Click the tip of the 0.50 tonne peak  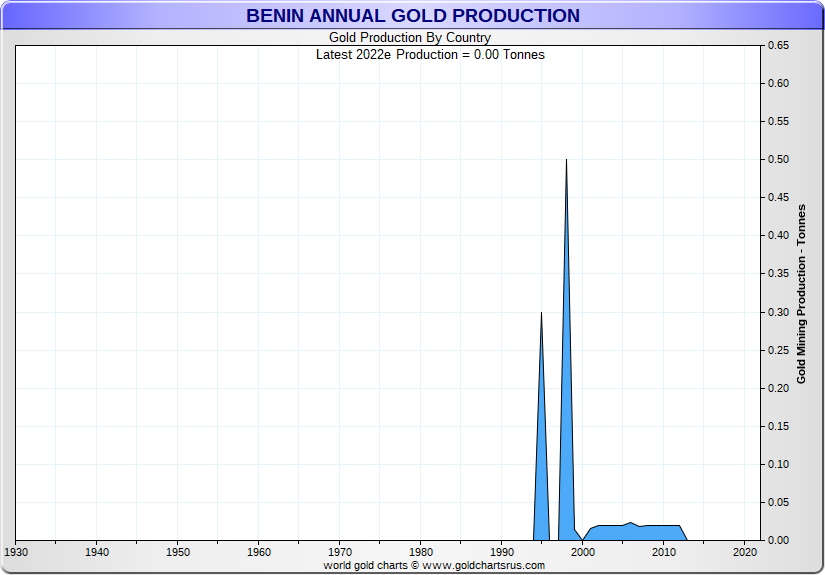[566, 161]
